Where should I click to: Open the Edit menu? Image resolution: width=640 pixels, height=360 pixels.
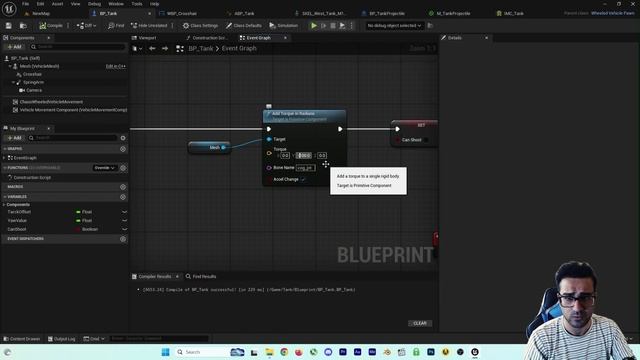pos(40,4)
